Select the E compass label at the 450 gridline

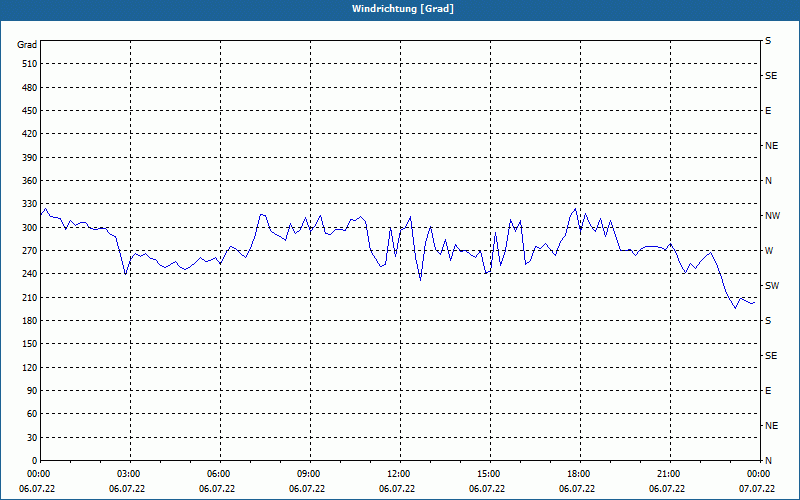tap(768, 111)
